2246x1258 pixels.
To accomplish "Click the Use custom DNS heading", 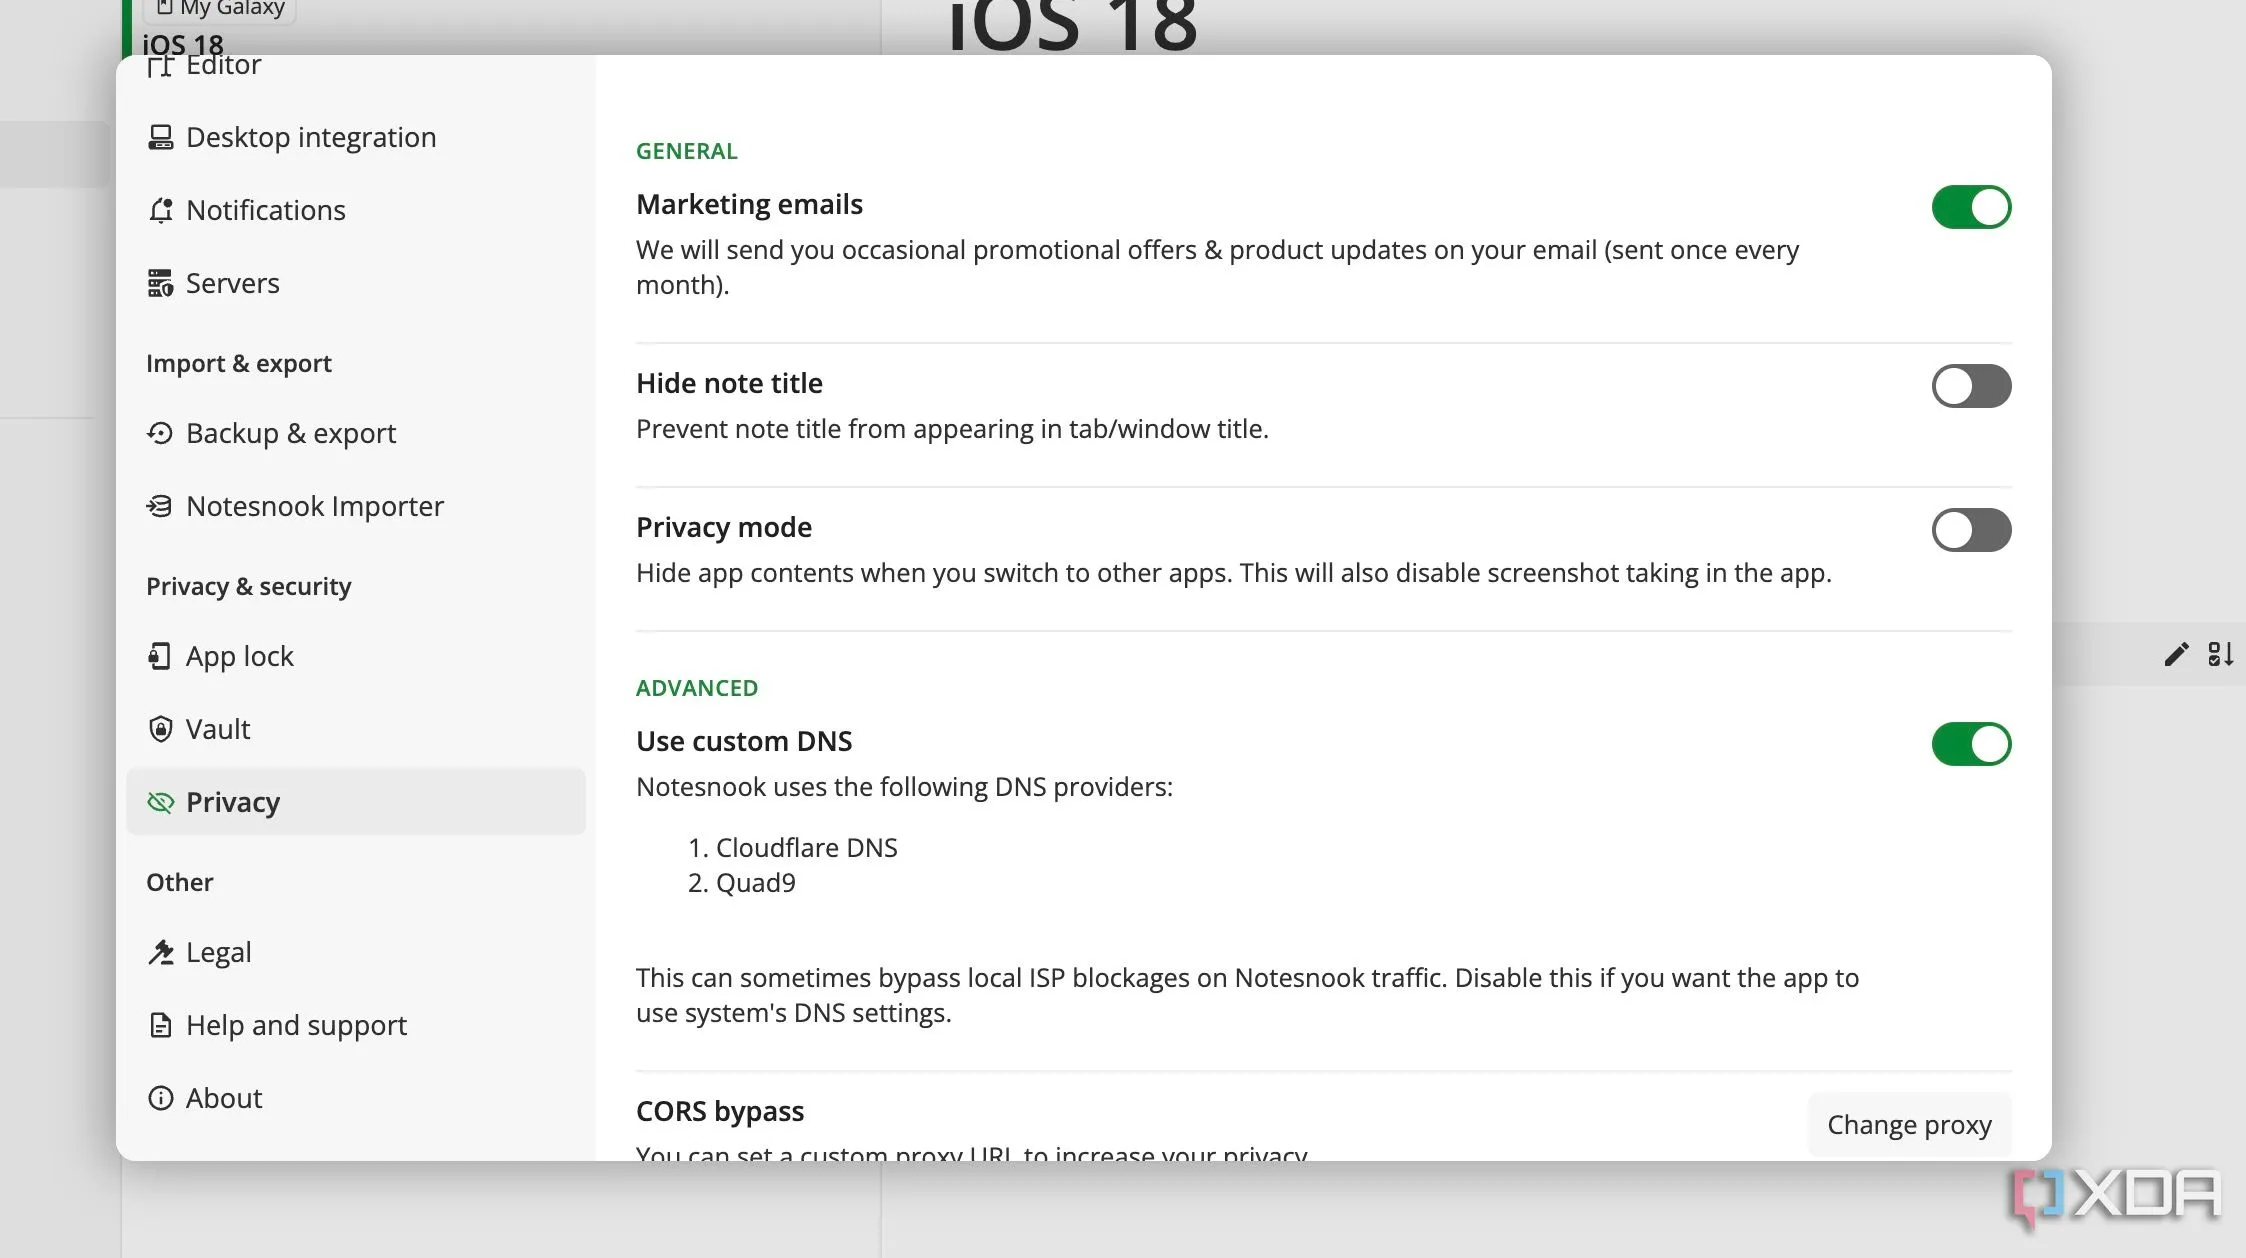I will coord(744,741).
